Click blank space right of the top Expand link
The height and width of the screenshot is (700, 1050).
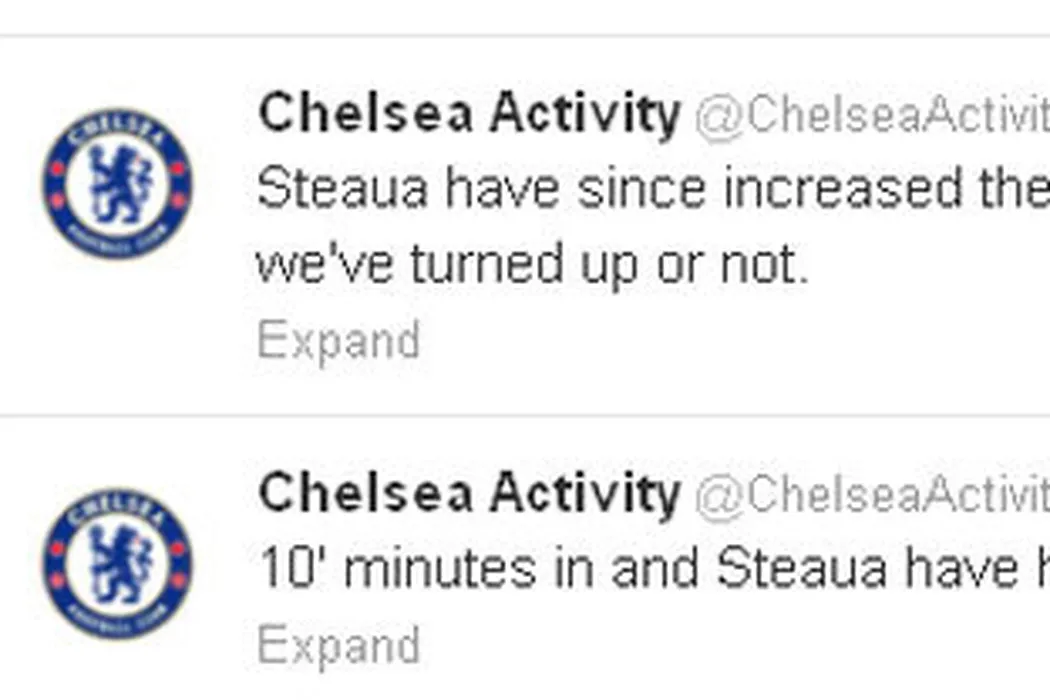coord(700,341)
